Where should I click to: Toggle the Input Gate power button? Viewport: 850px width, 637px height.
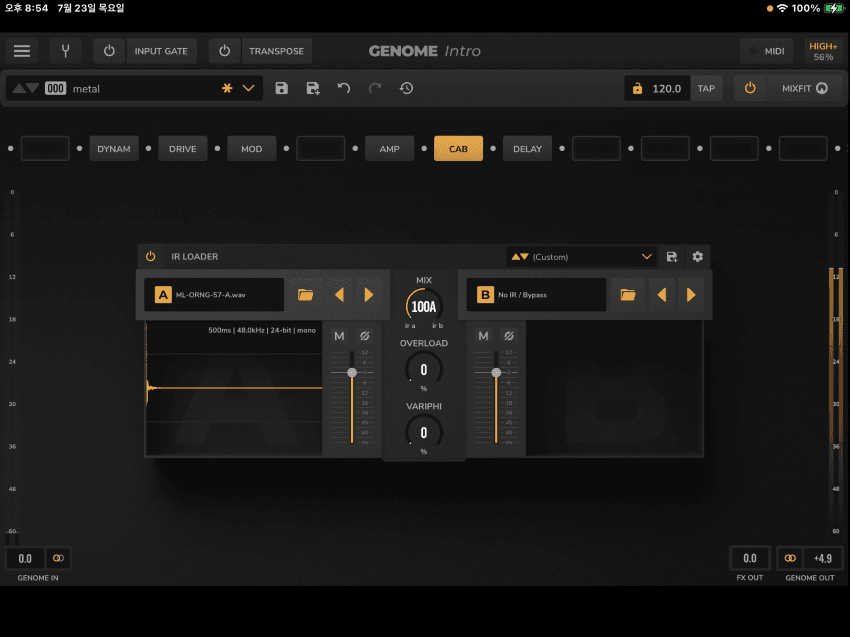tap(109, 51)
